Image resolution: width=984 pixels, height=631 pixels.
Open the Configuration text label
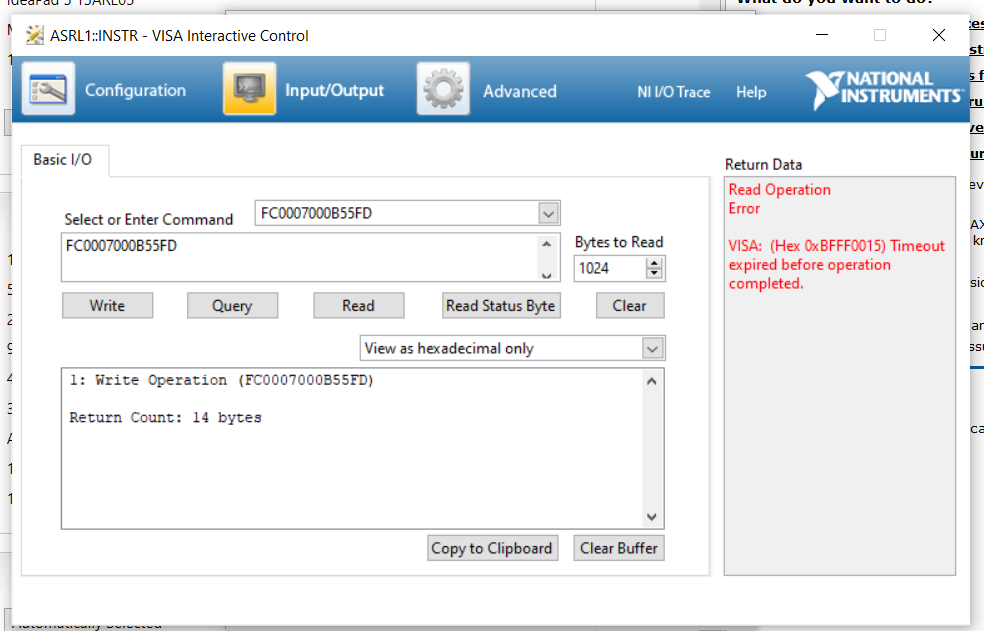pyautogui.click(x=136, y=90)
